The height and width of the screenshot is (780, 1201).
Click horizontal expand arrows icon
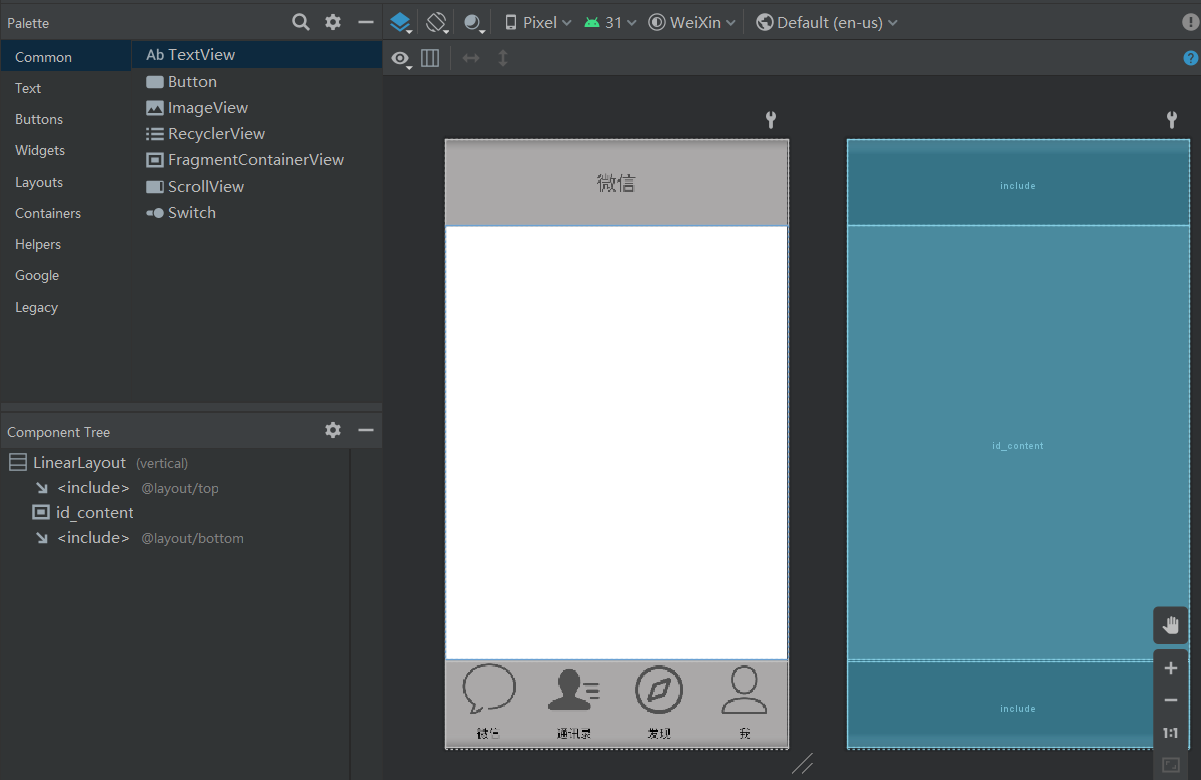[x=471, y=58]
